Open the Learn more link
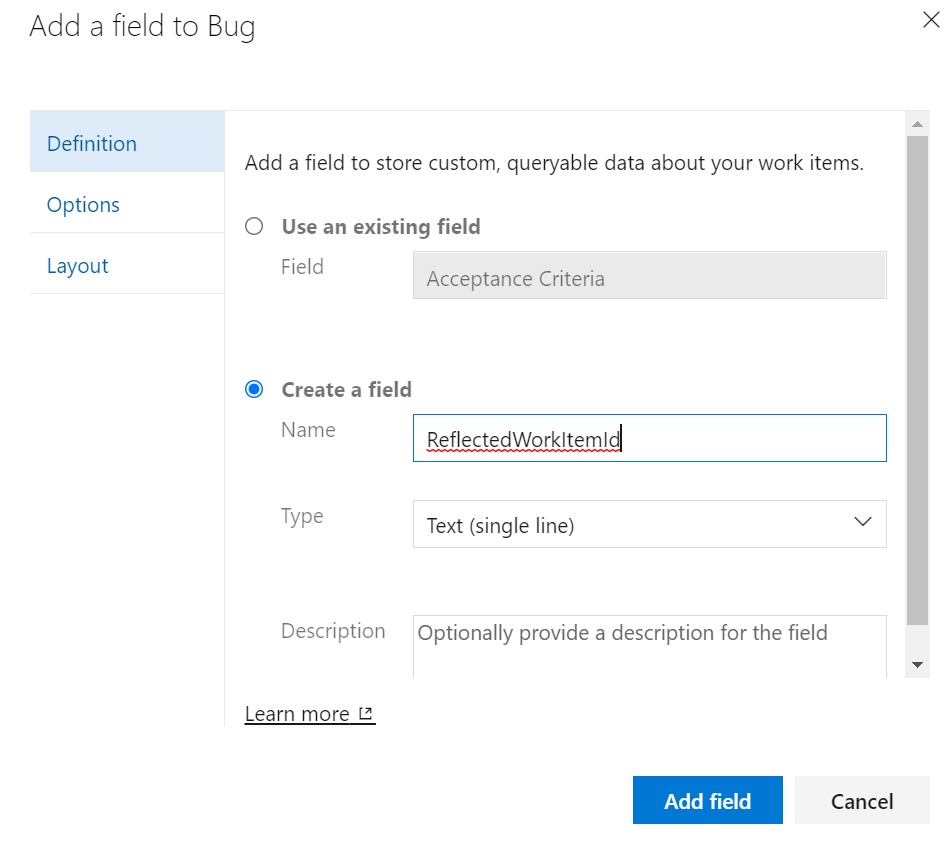 (x=310, y=714)
